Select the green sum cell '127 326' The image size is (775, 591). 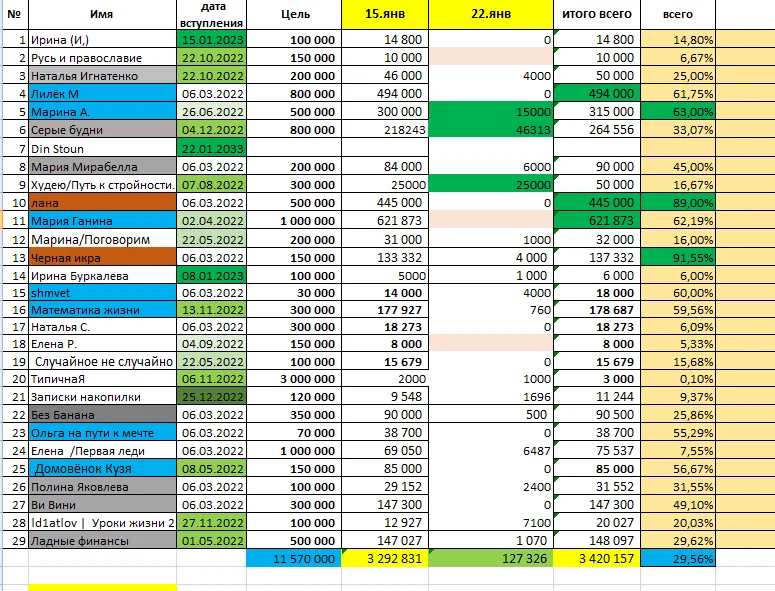(491, 558)
